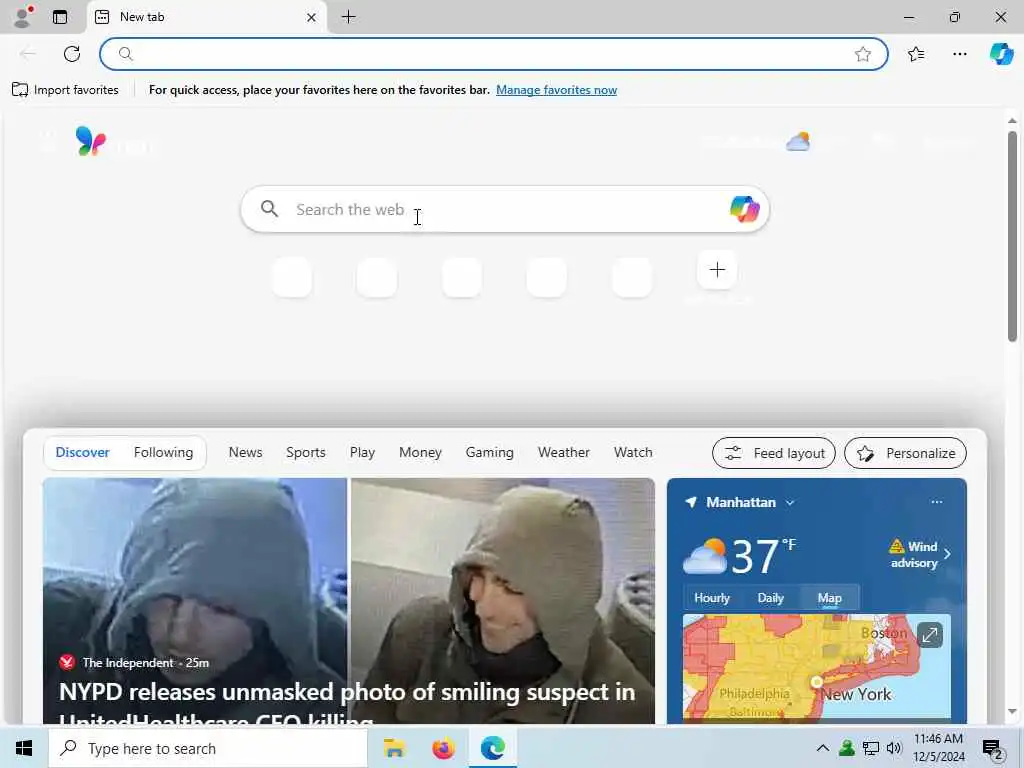Switch to the Following tab
Image resolution: width=1024 pixels, height=768 pixels.
163,453
